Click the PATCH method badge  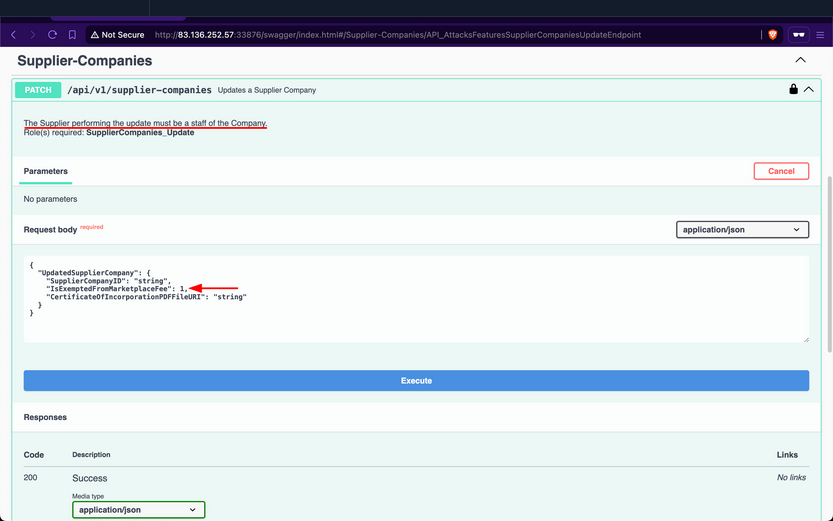[38, 90]
